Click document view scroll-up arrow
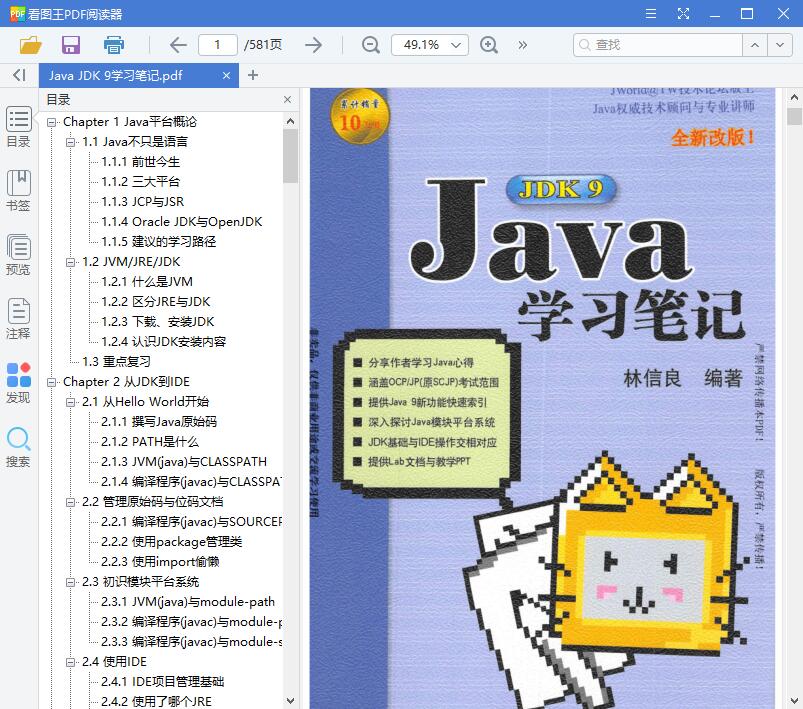This screenshot has width=803, height=709. (794, 96)
